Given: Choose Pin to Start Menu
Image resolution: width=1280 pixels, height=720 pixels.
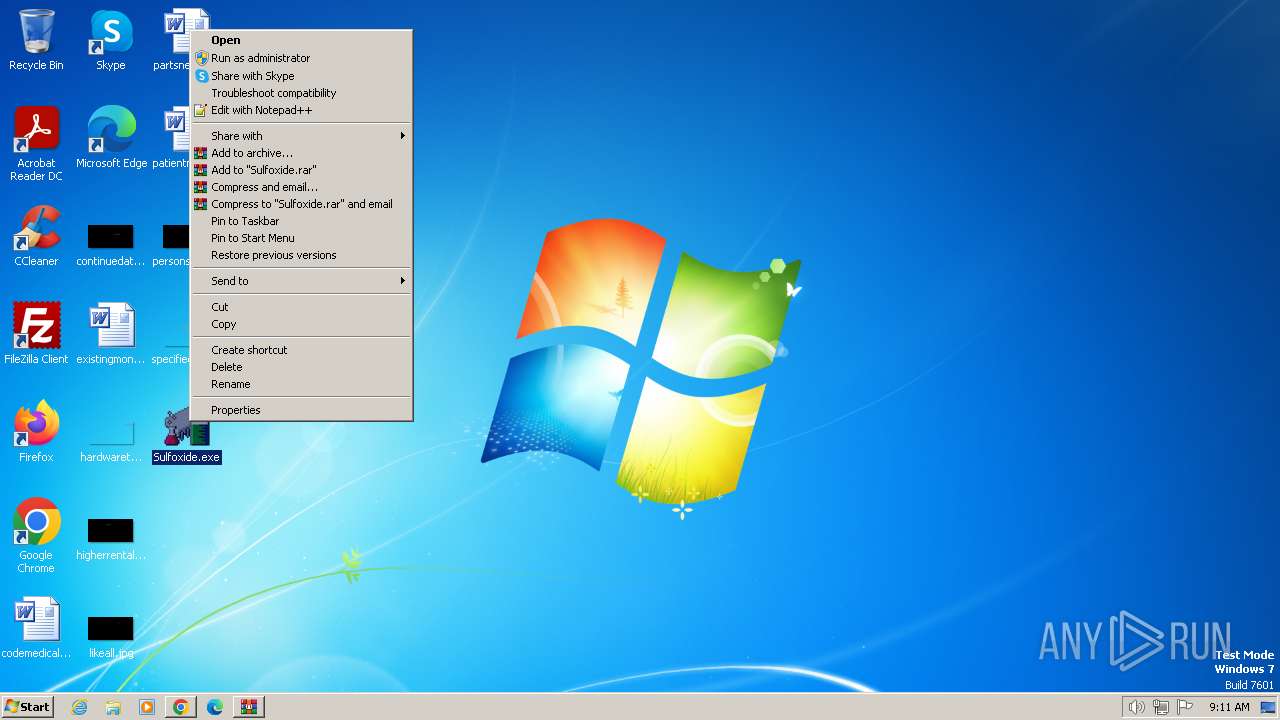Looking at the screenshot, I should [301, 238].
